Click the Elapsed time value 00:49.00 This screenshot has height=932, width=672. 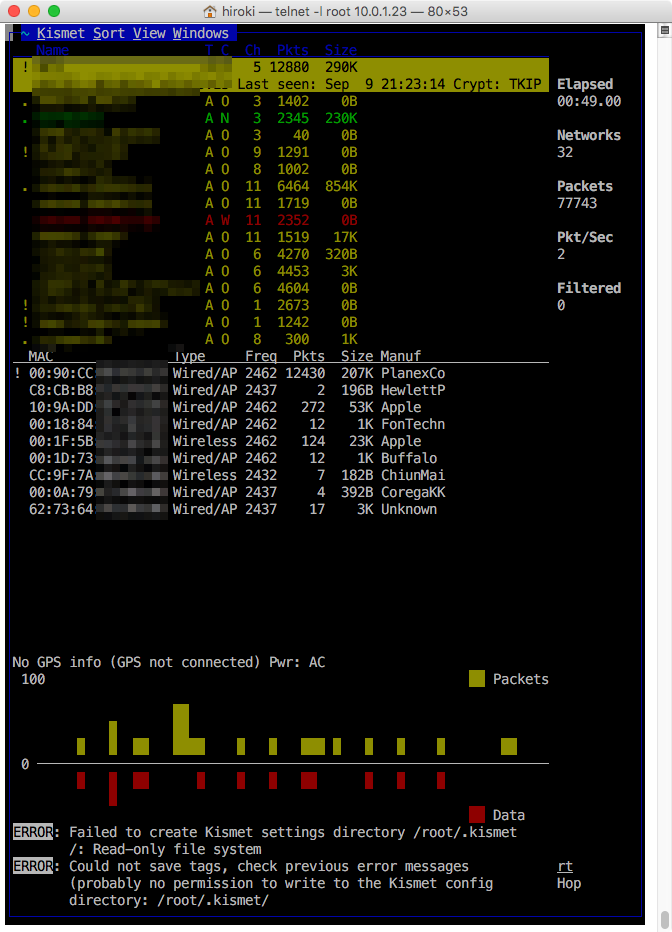(x=589, y=101)
